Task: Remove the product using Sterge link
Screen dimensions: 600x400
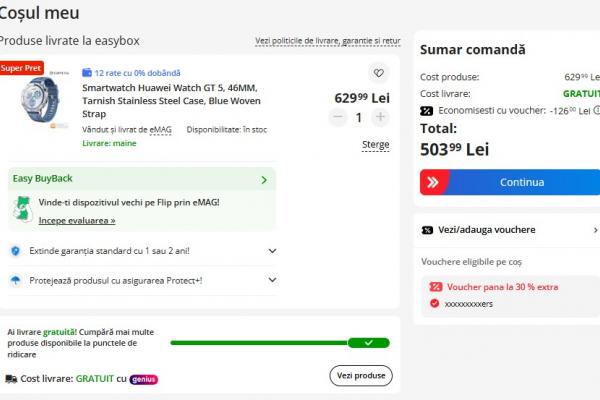Action: pos(376,145)
